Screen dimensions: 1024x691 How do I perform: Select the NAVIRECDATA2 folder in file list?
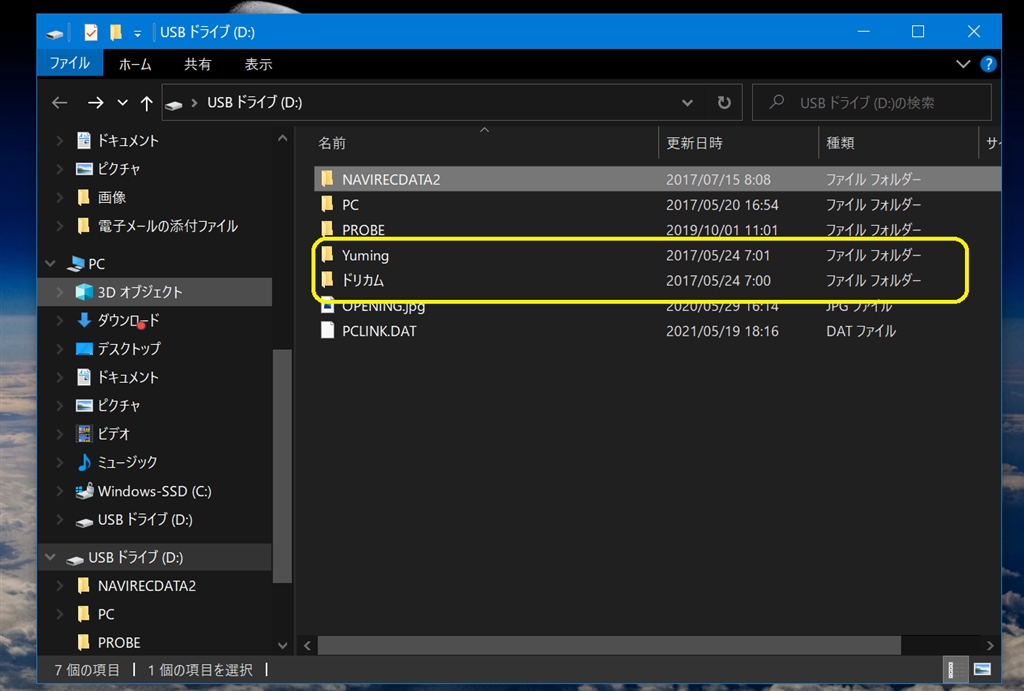pyautogui.click(x=391, y=180)
